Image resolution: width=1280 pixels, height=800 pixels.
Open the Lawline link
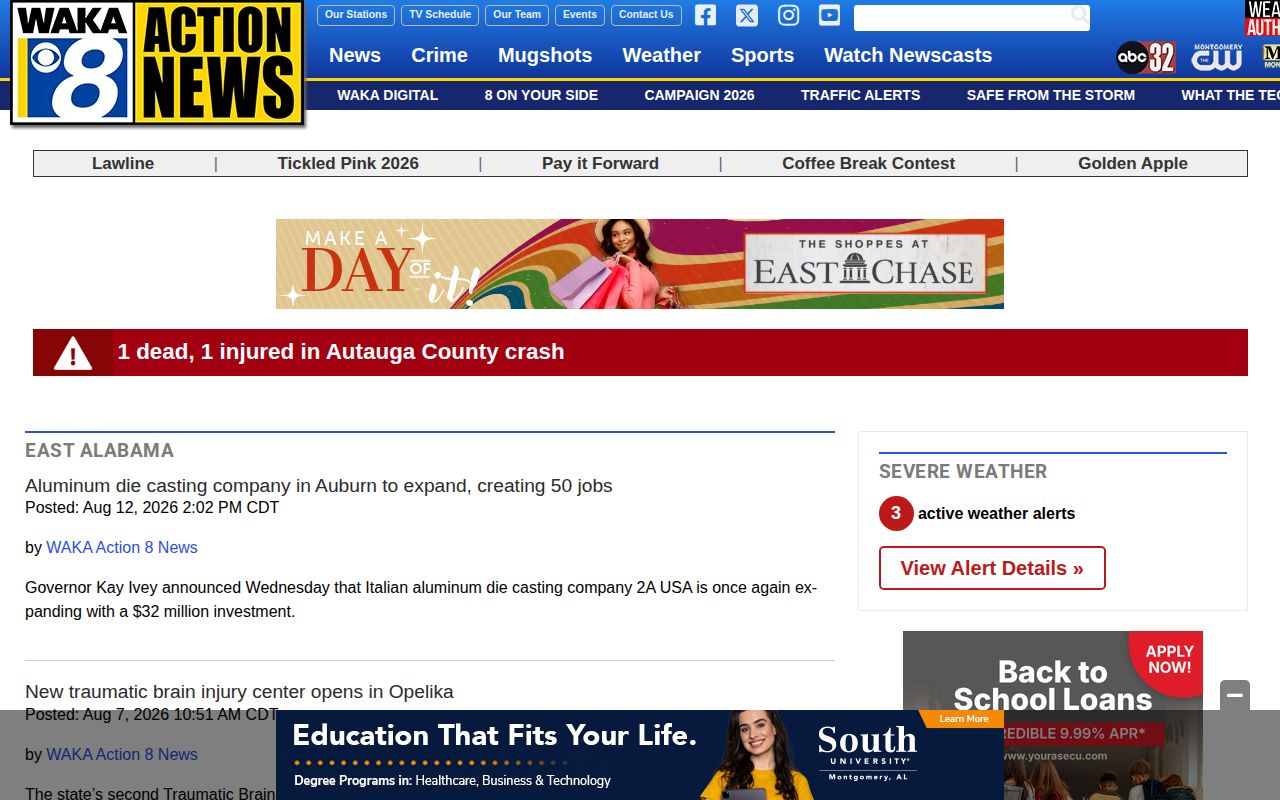click(123, 163)
